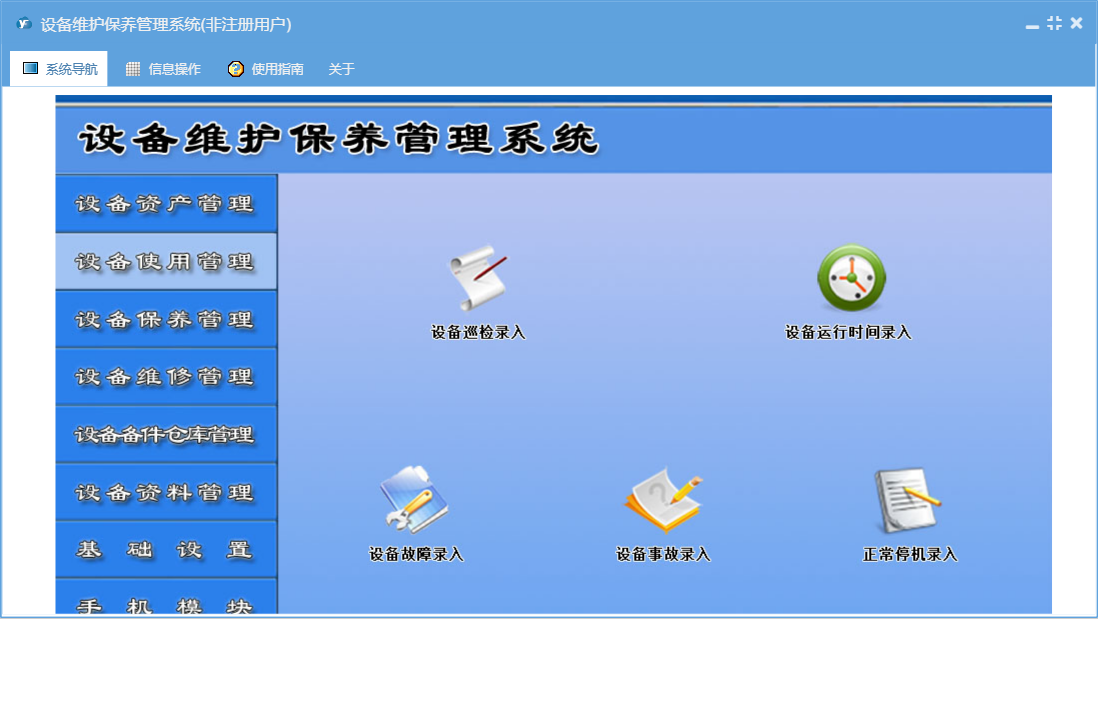Open the 使用指南 menu
The height and width of the screenshot is (728, 1098).
click(x=265, y=69)
